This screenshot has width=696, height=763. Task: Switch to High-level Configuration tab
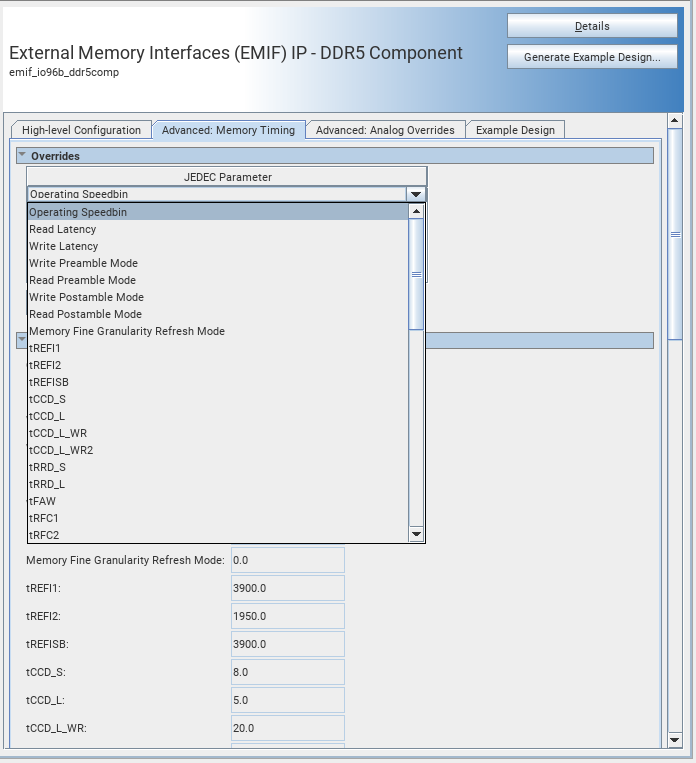coord(81,130)
